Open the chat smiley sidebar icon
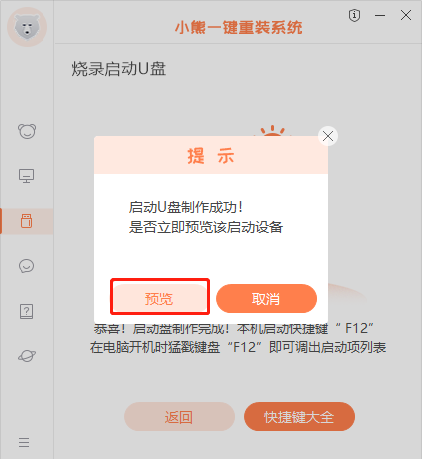Screen dimensions: 422x459 (x=26, y=266)
